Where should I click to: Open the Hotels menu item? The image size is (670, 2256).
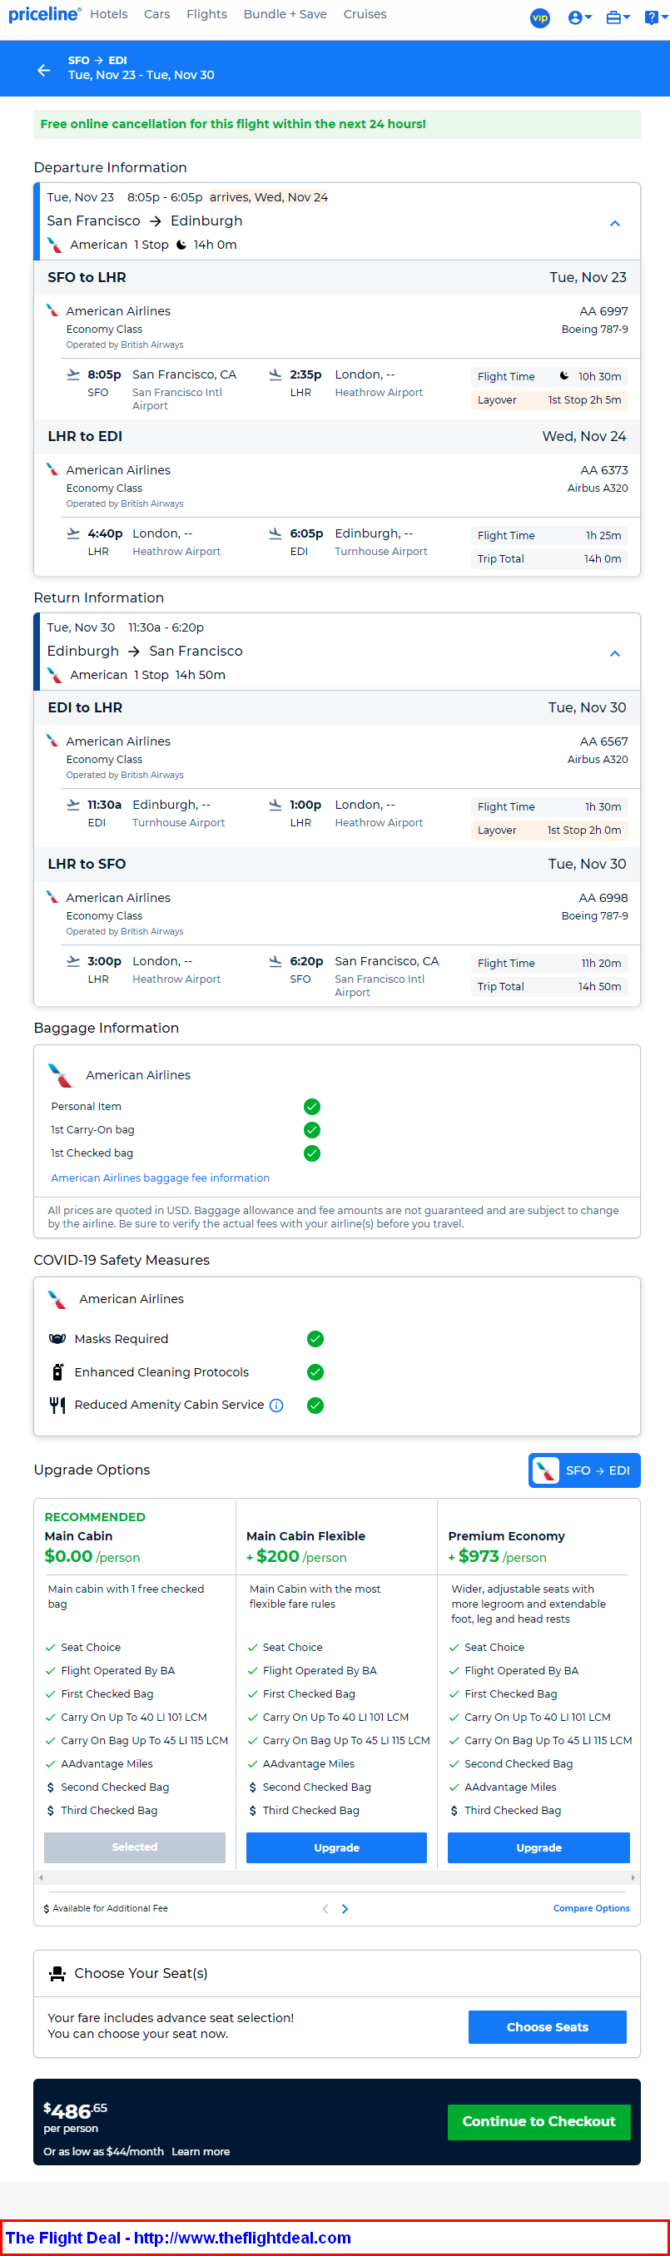(x=109, y=15)
